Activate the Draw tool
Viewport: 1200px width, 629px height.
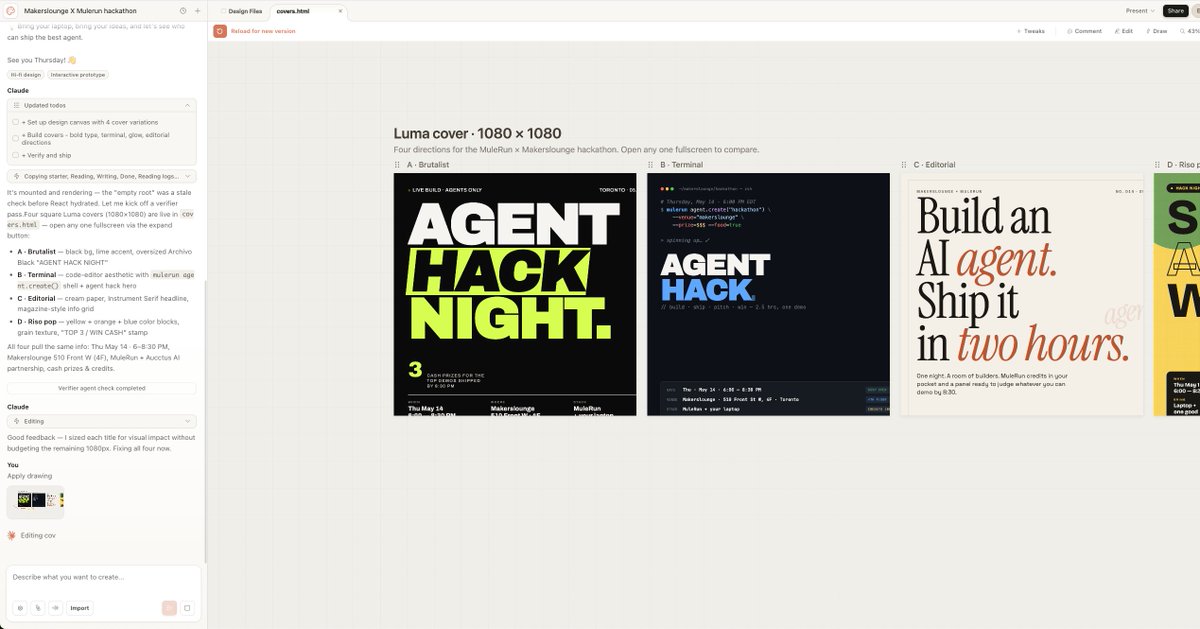1155,31
